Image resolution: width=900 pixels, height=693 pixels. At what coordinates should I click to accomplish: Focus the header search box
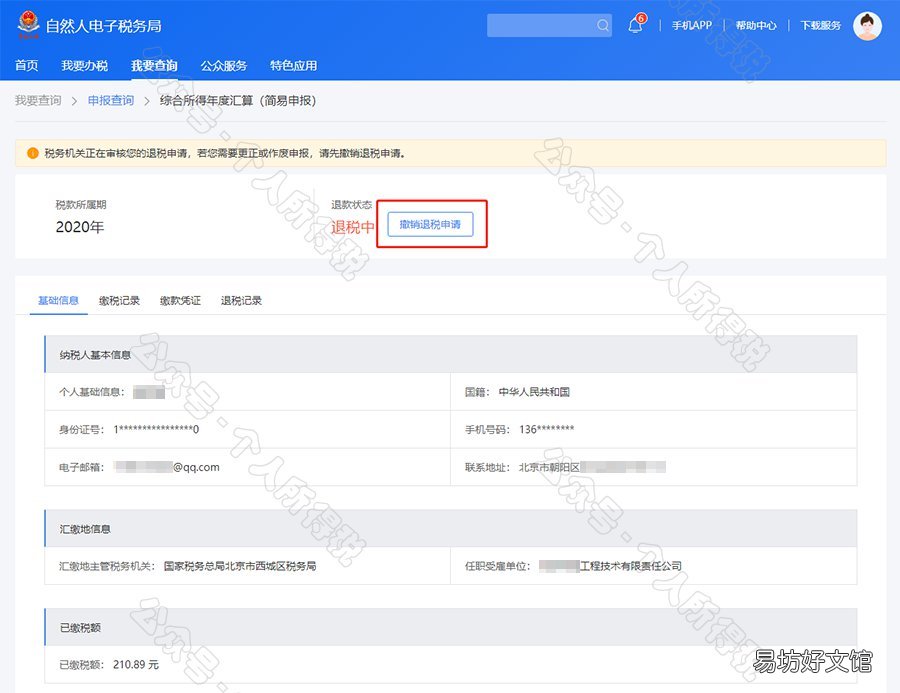[549, 25]
